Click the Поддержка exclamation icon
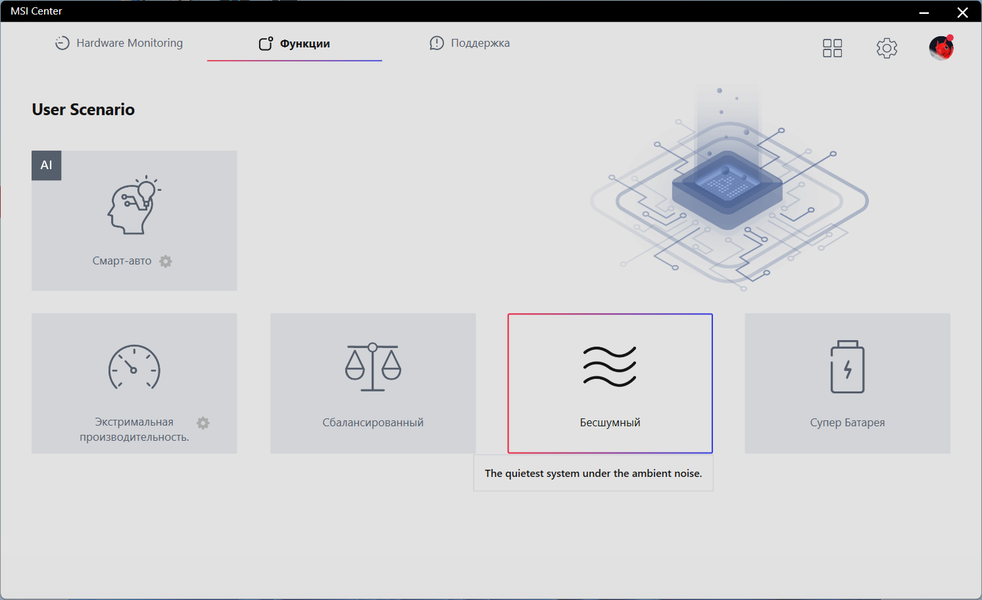 click(x=437, y=43)
